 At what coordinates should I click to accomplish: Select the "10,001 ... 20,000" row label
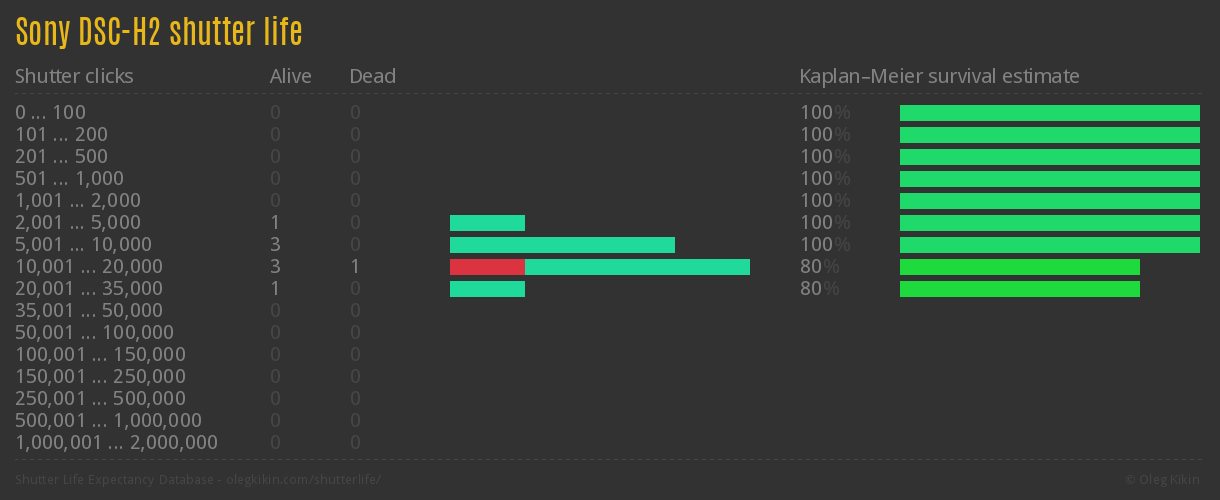89,267
